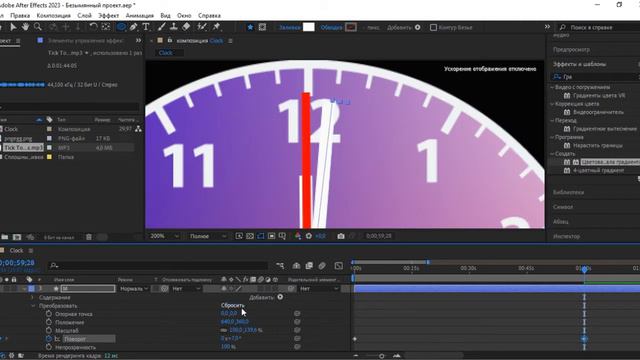This screenshot has height=360, width=640.
Task: Open the Анимация menu
Action: point(140,16)
